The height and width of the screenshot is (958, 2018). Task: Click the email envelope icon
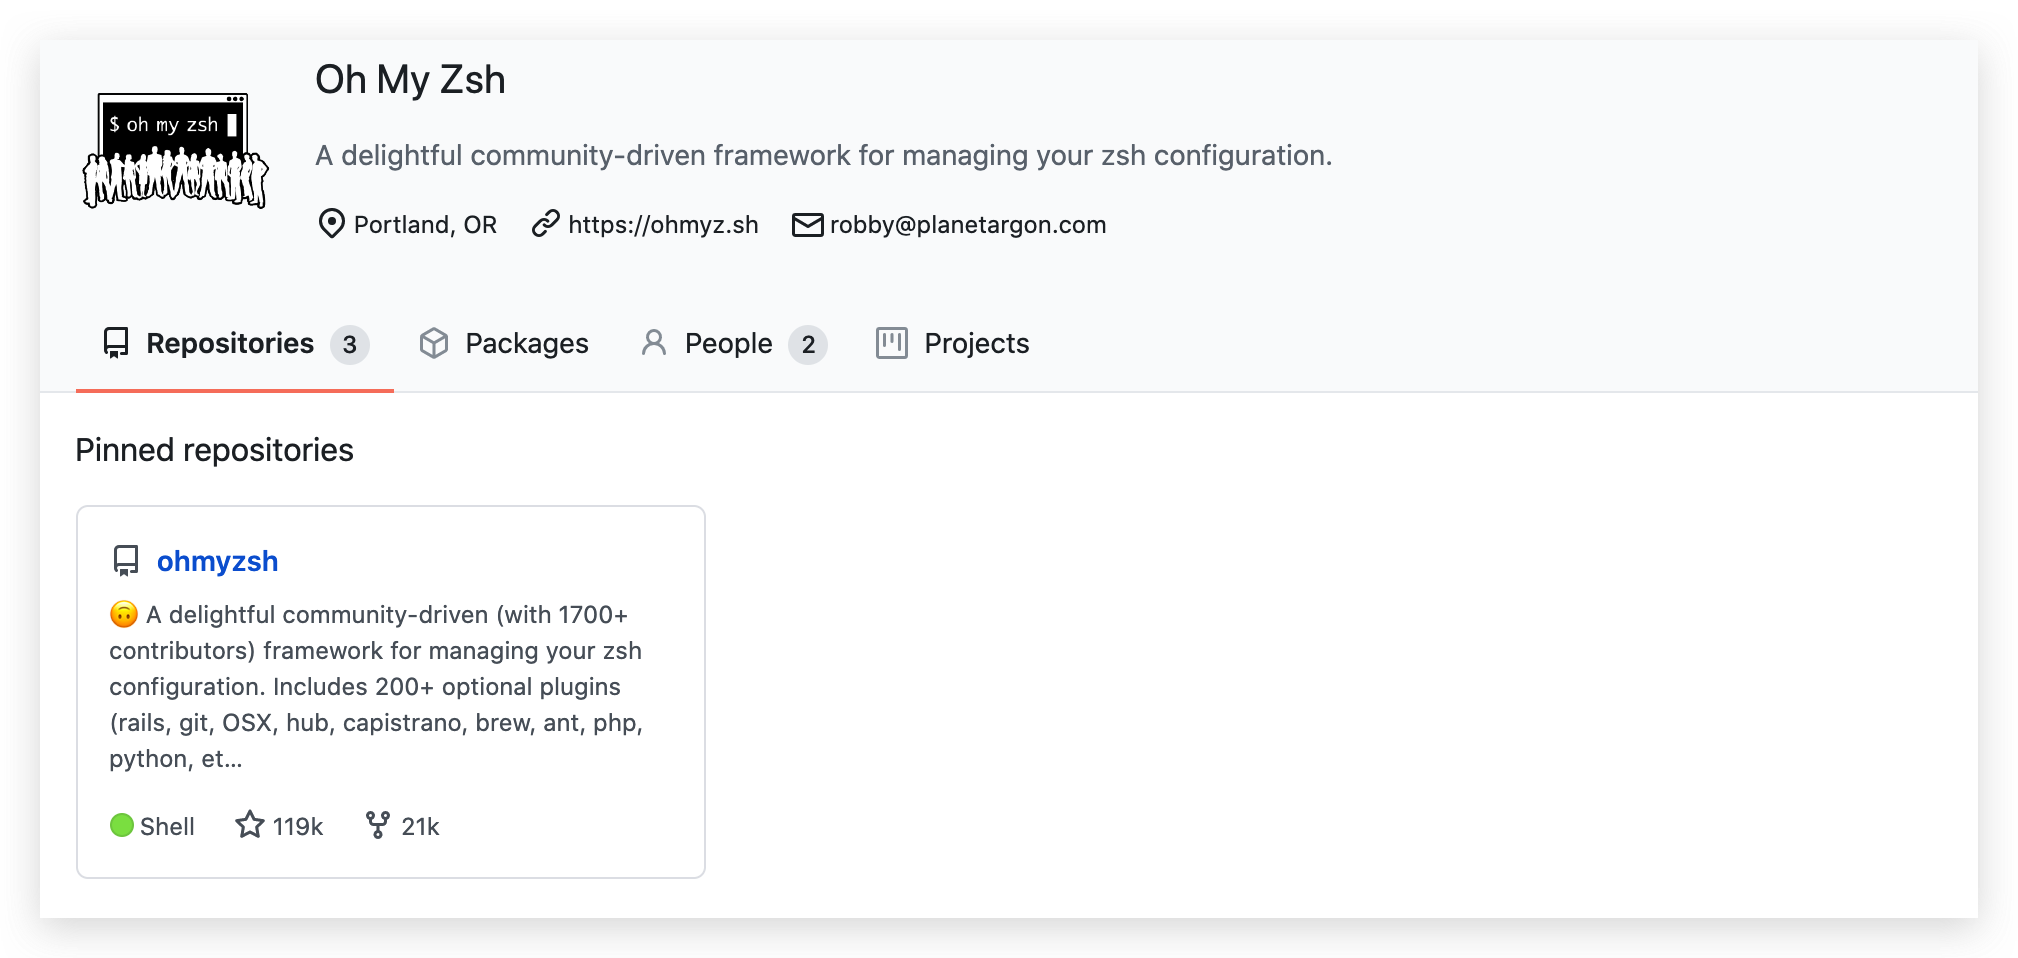point(807,225)
